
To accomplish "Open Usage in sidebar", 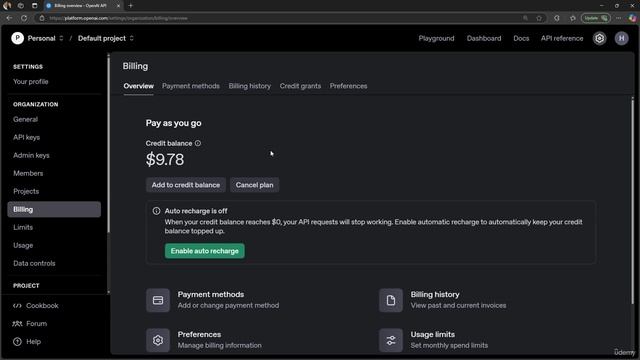I will (23, 245).
